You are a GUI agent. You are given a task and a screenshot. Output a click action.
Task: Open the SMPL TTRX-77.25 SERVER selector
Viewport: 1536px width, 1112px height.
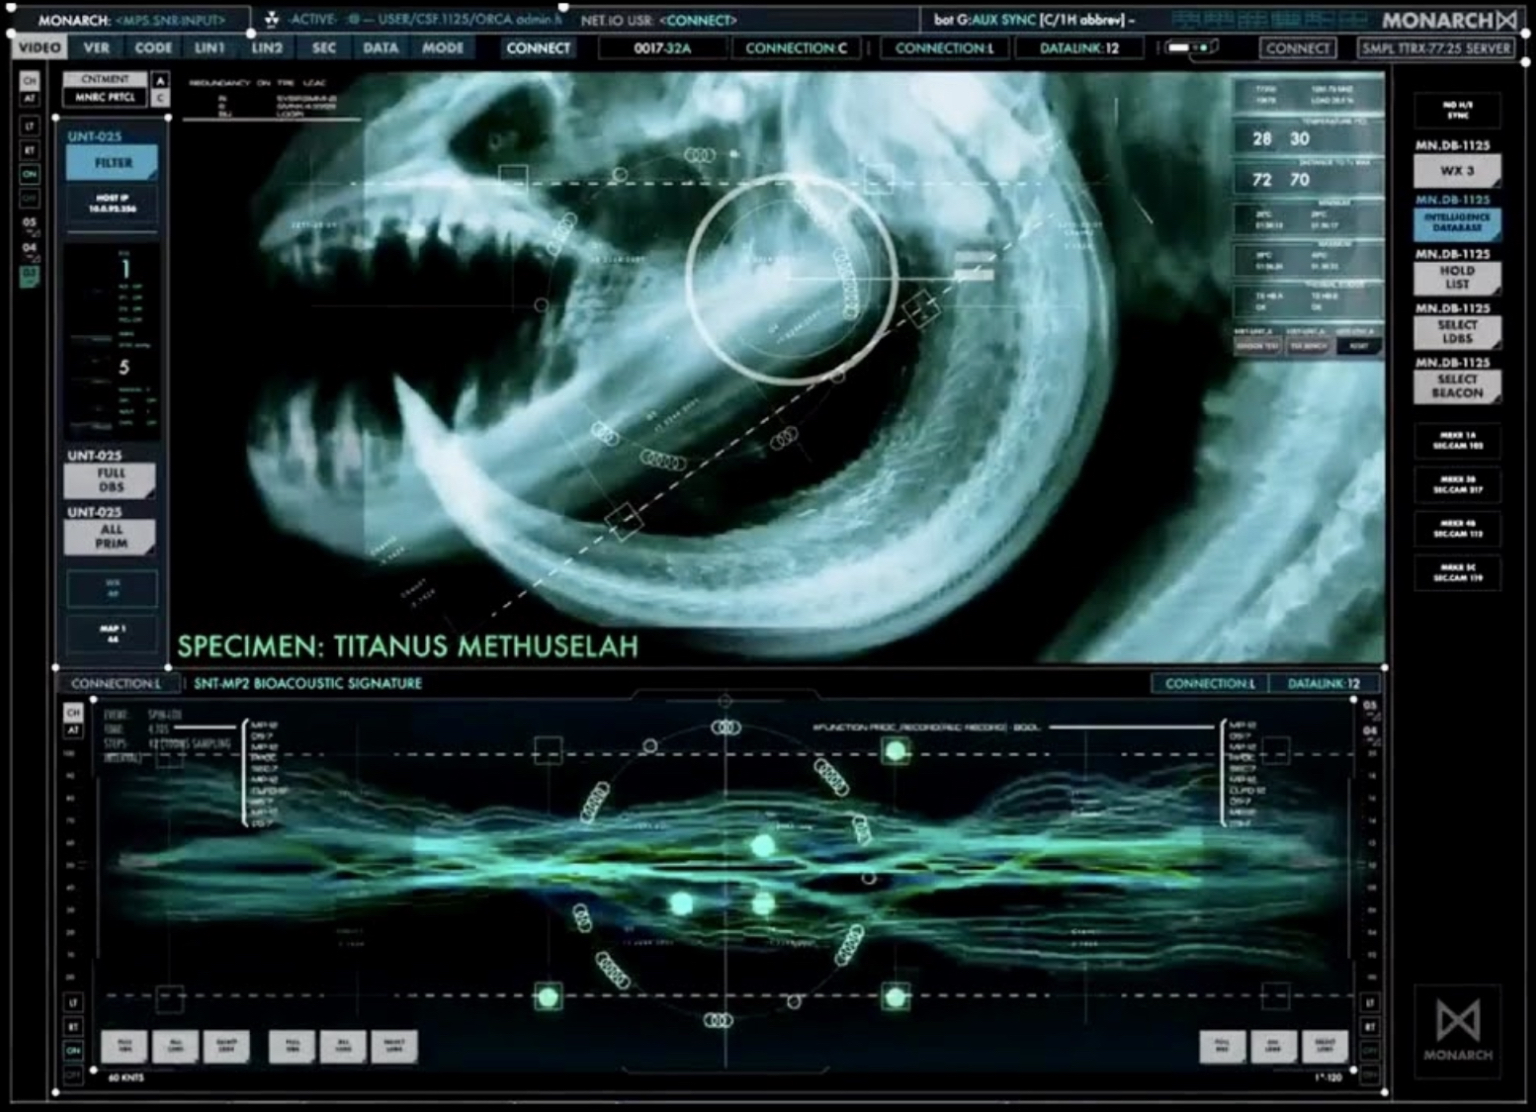(1436, 47)
